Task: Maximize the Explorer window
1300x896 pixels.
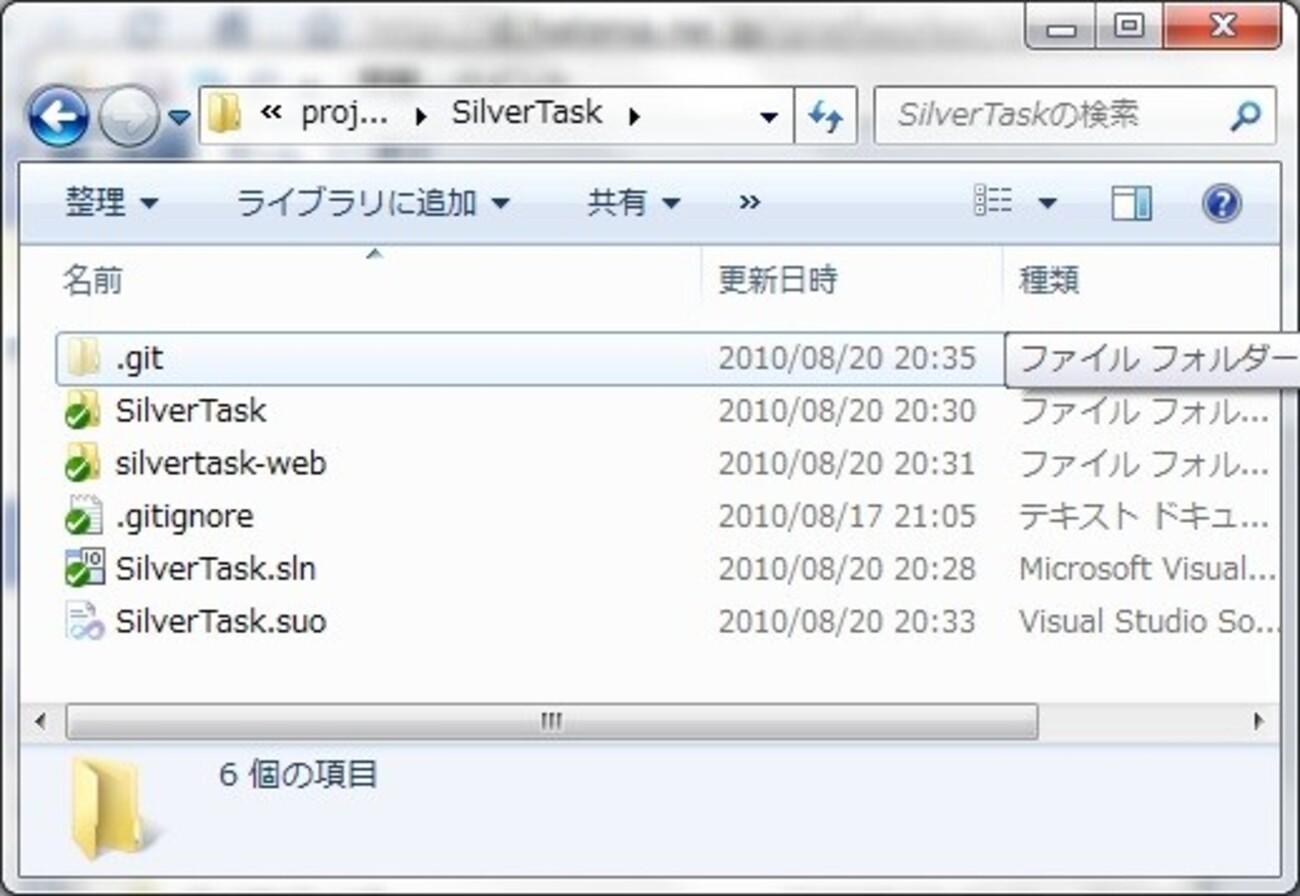Action: (x=1129, y=26)
